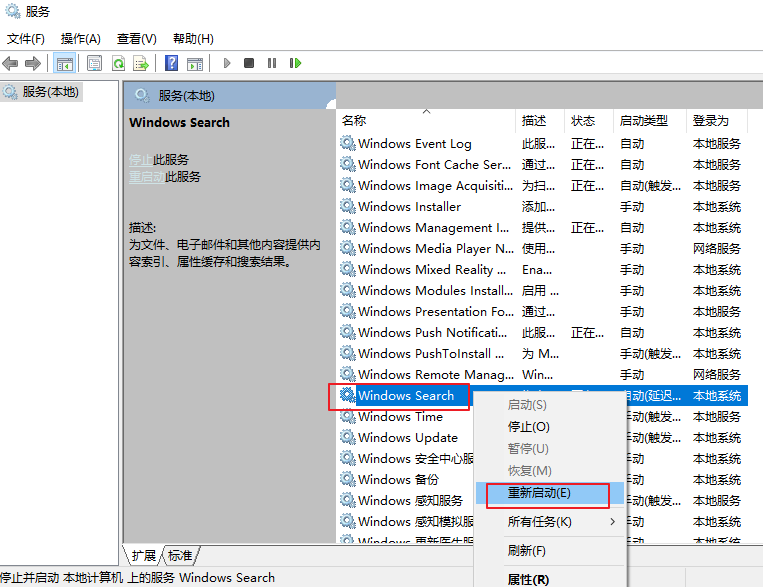
Task: Sort by the 名称 column header
Action: 425,120
